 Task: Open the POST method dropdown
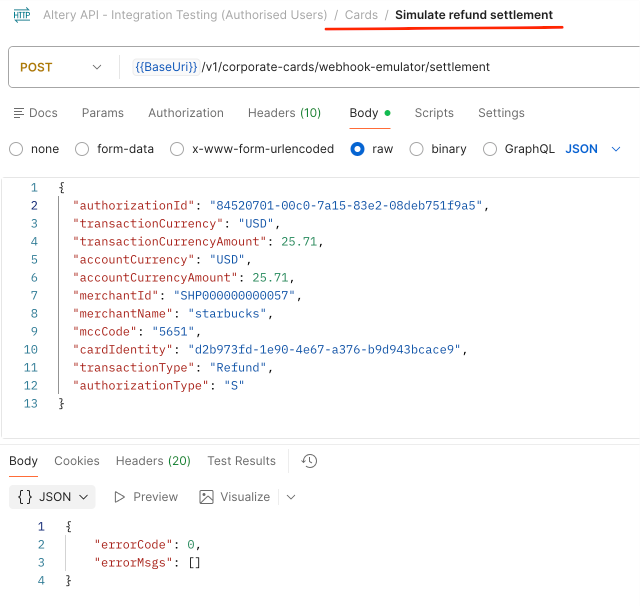coord(60,67)
